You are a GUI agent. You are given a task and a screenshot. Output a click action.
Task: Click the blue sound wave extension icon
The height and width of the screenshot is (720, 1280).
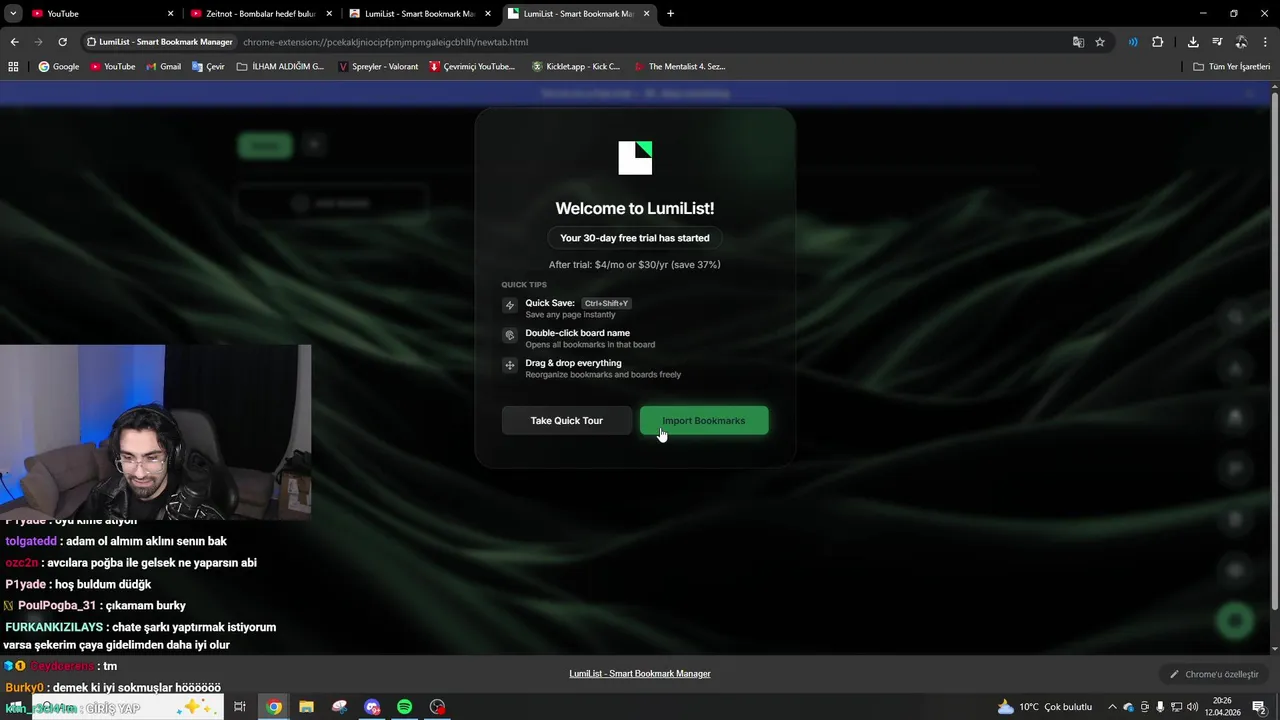coord(1133,42)
